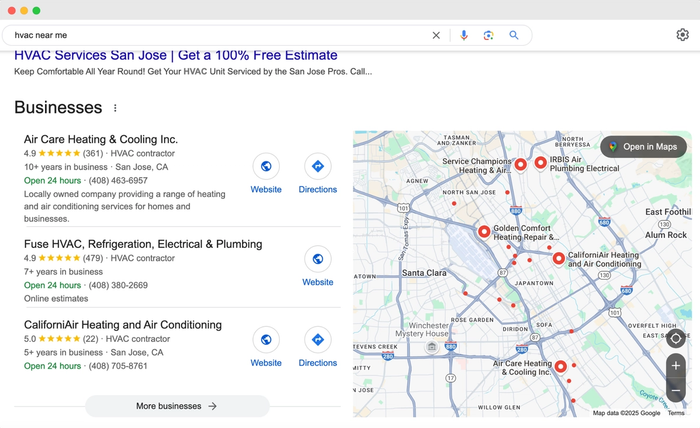The image size is (700, 428).
Task: Open settings via the gear icon
Action: click(x=682, y=34)
